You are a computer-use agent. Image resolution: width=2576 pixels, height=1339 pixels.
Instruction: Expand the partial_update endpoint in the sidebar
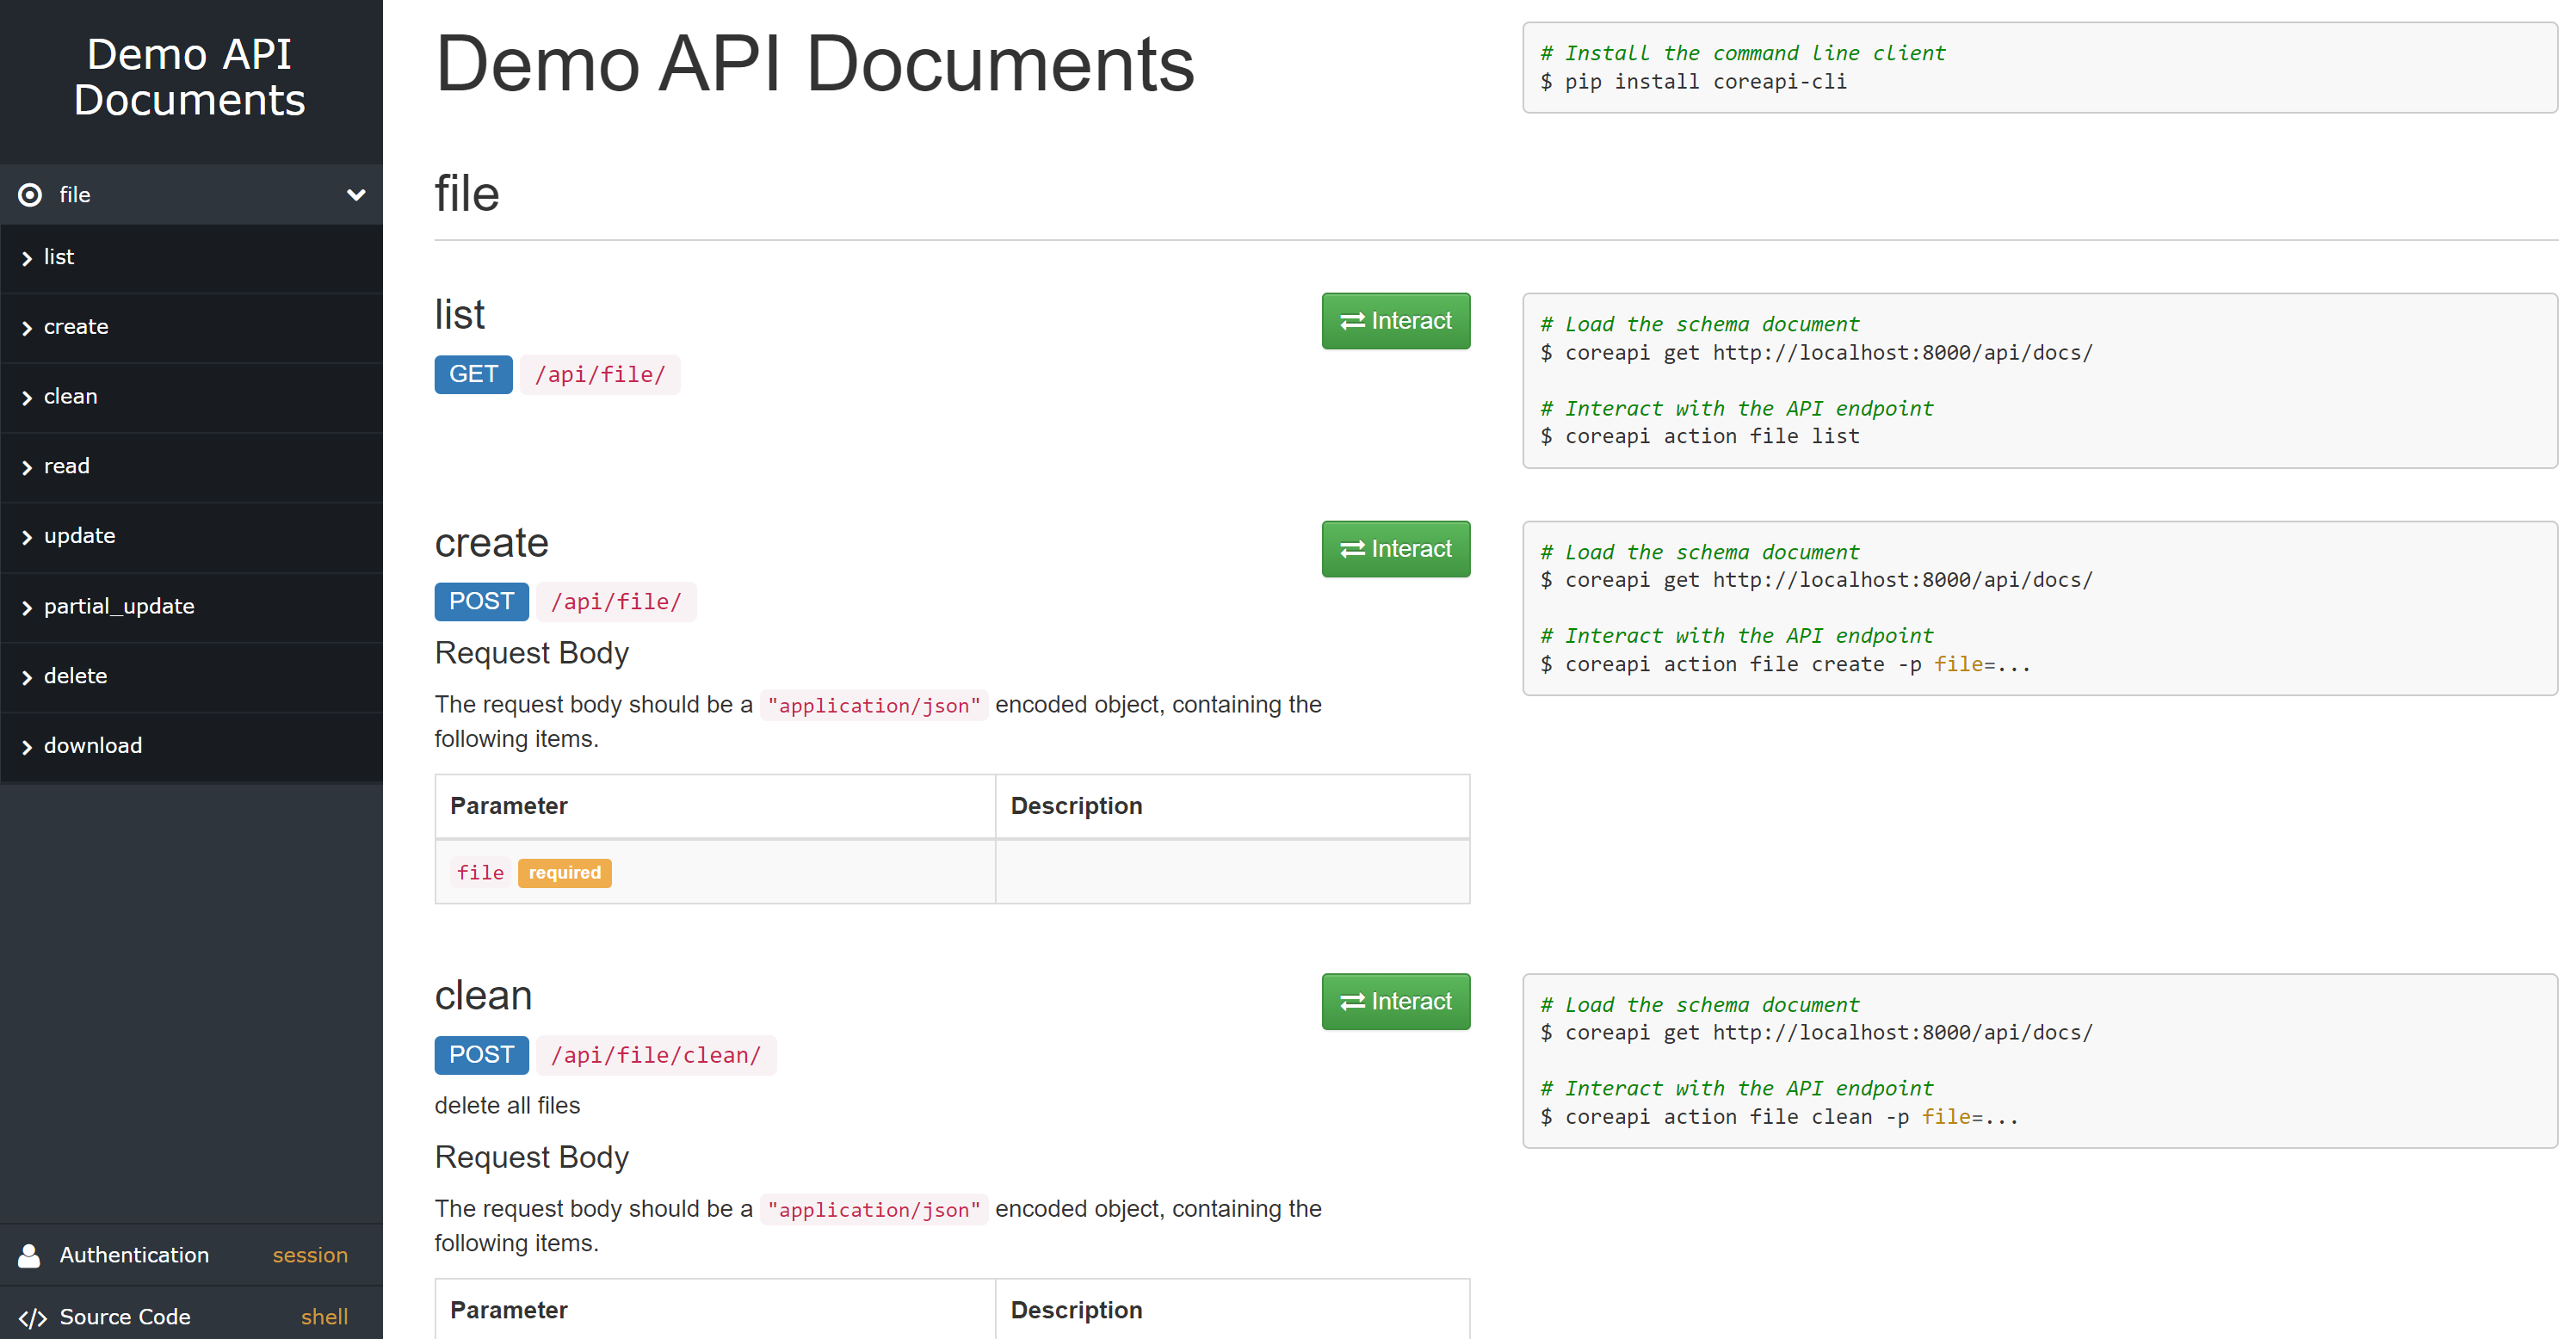click(x=118, y=606)
